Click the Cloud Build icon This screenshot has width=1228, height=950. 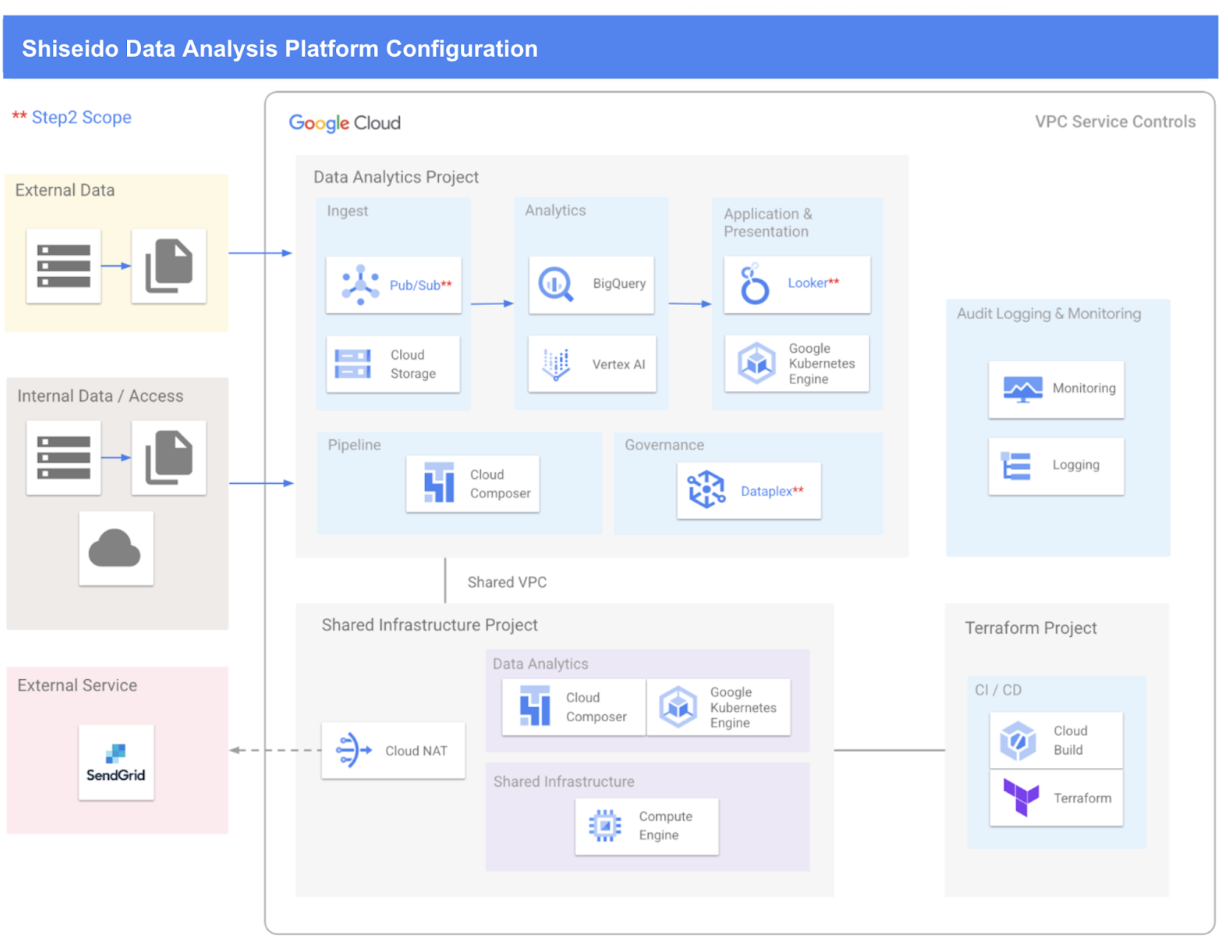coord(1018,740)
